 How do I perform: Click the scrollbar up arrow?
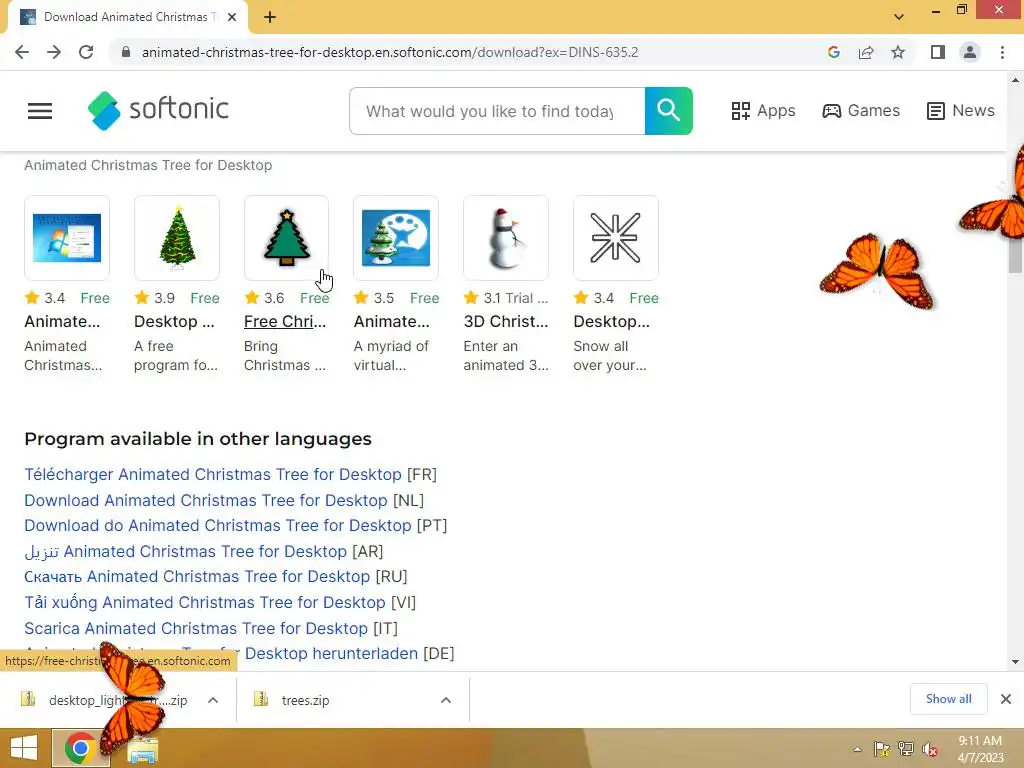(1015, 80)
